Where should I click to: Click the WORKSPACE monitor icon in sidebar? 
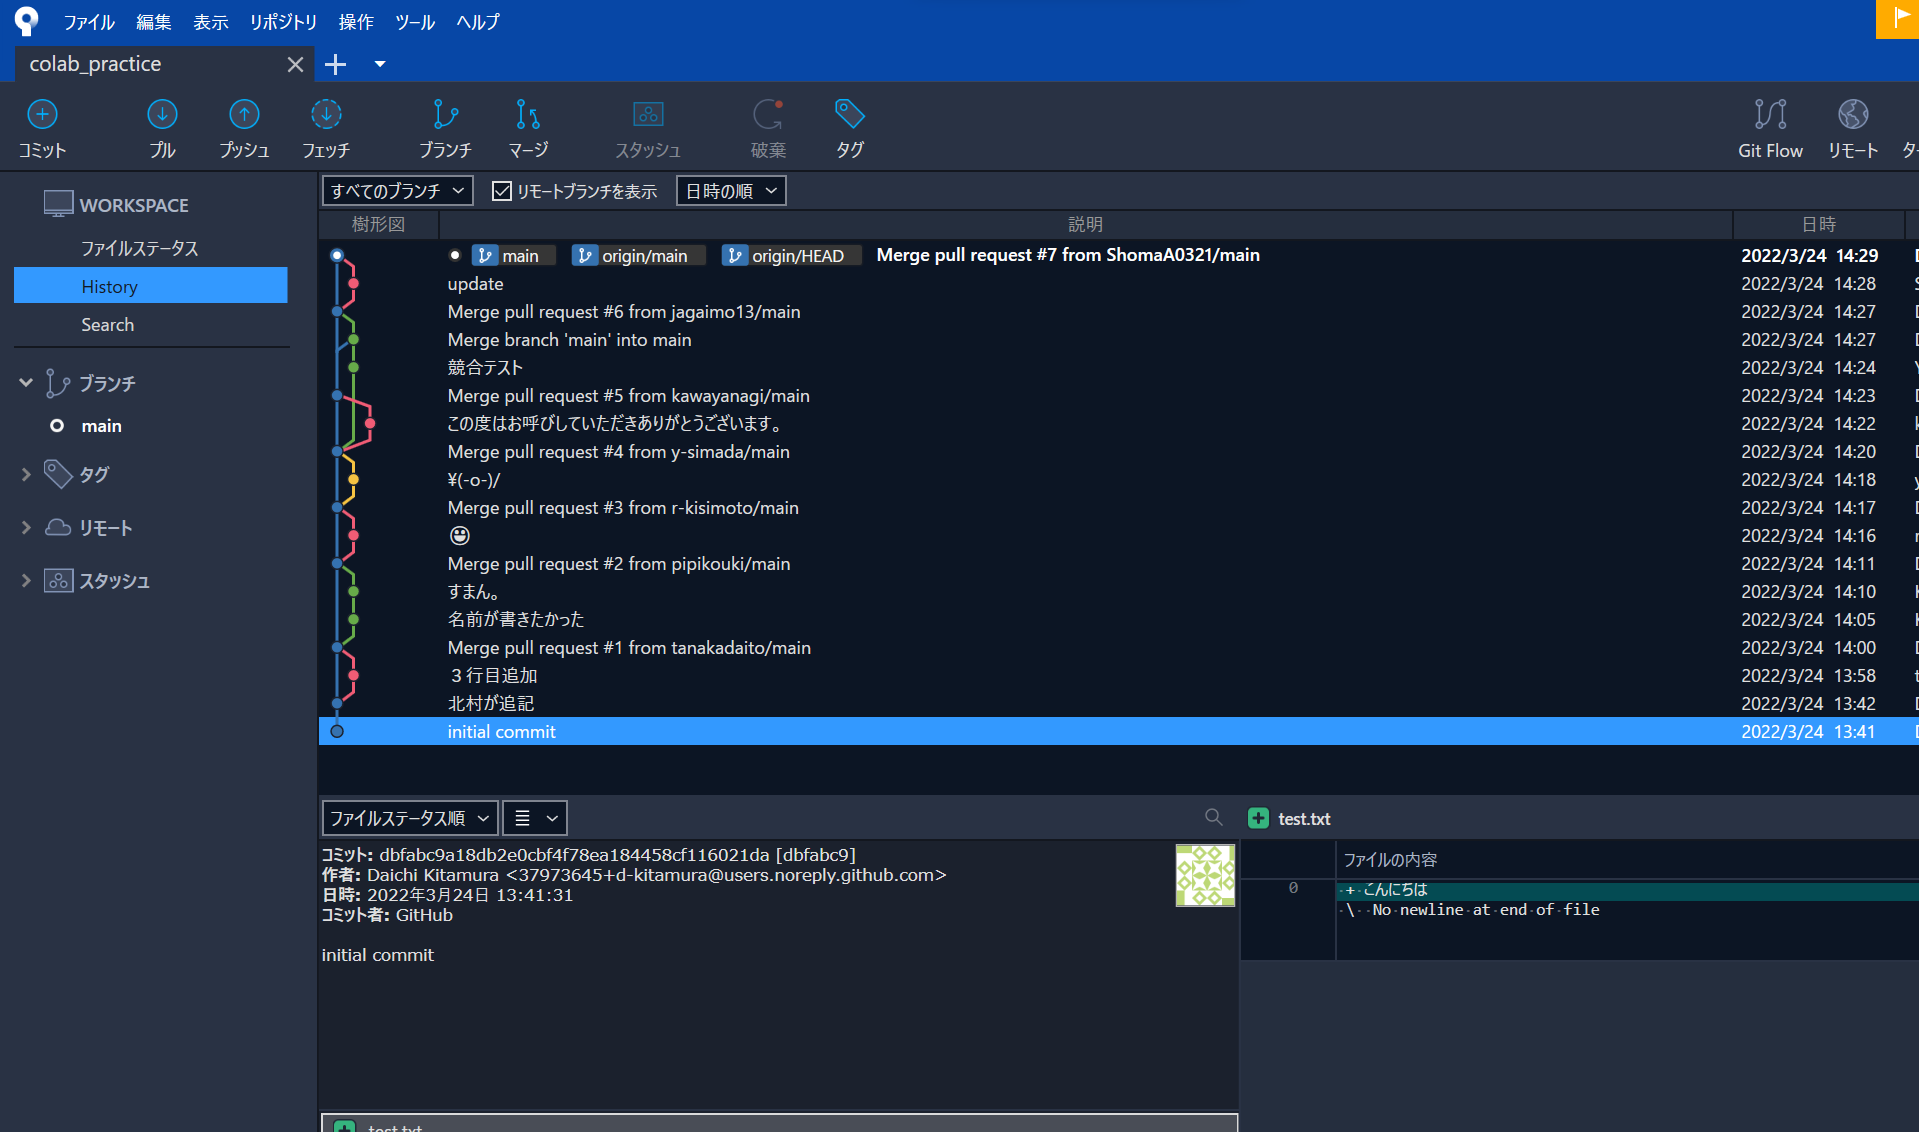(58, 204)
